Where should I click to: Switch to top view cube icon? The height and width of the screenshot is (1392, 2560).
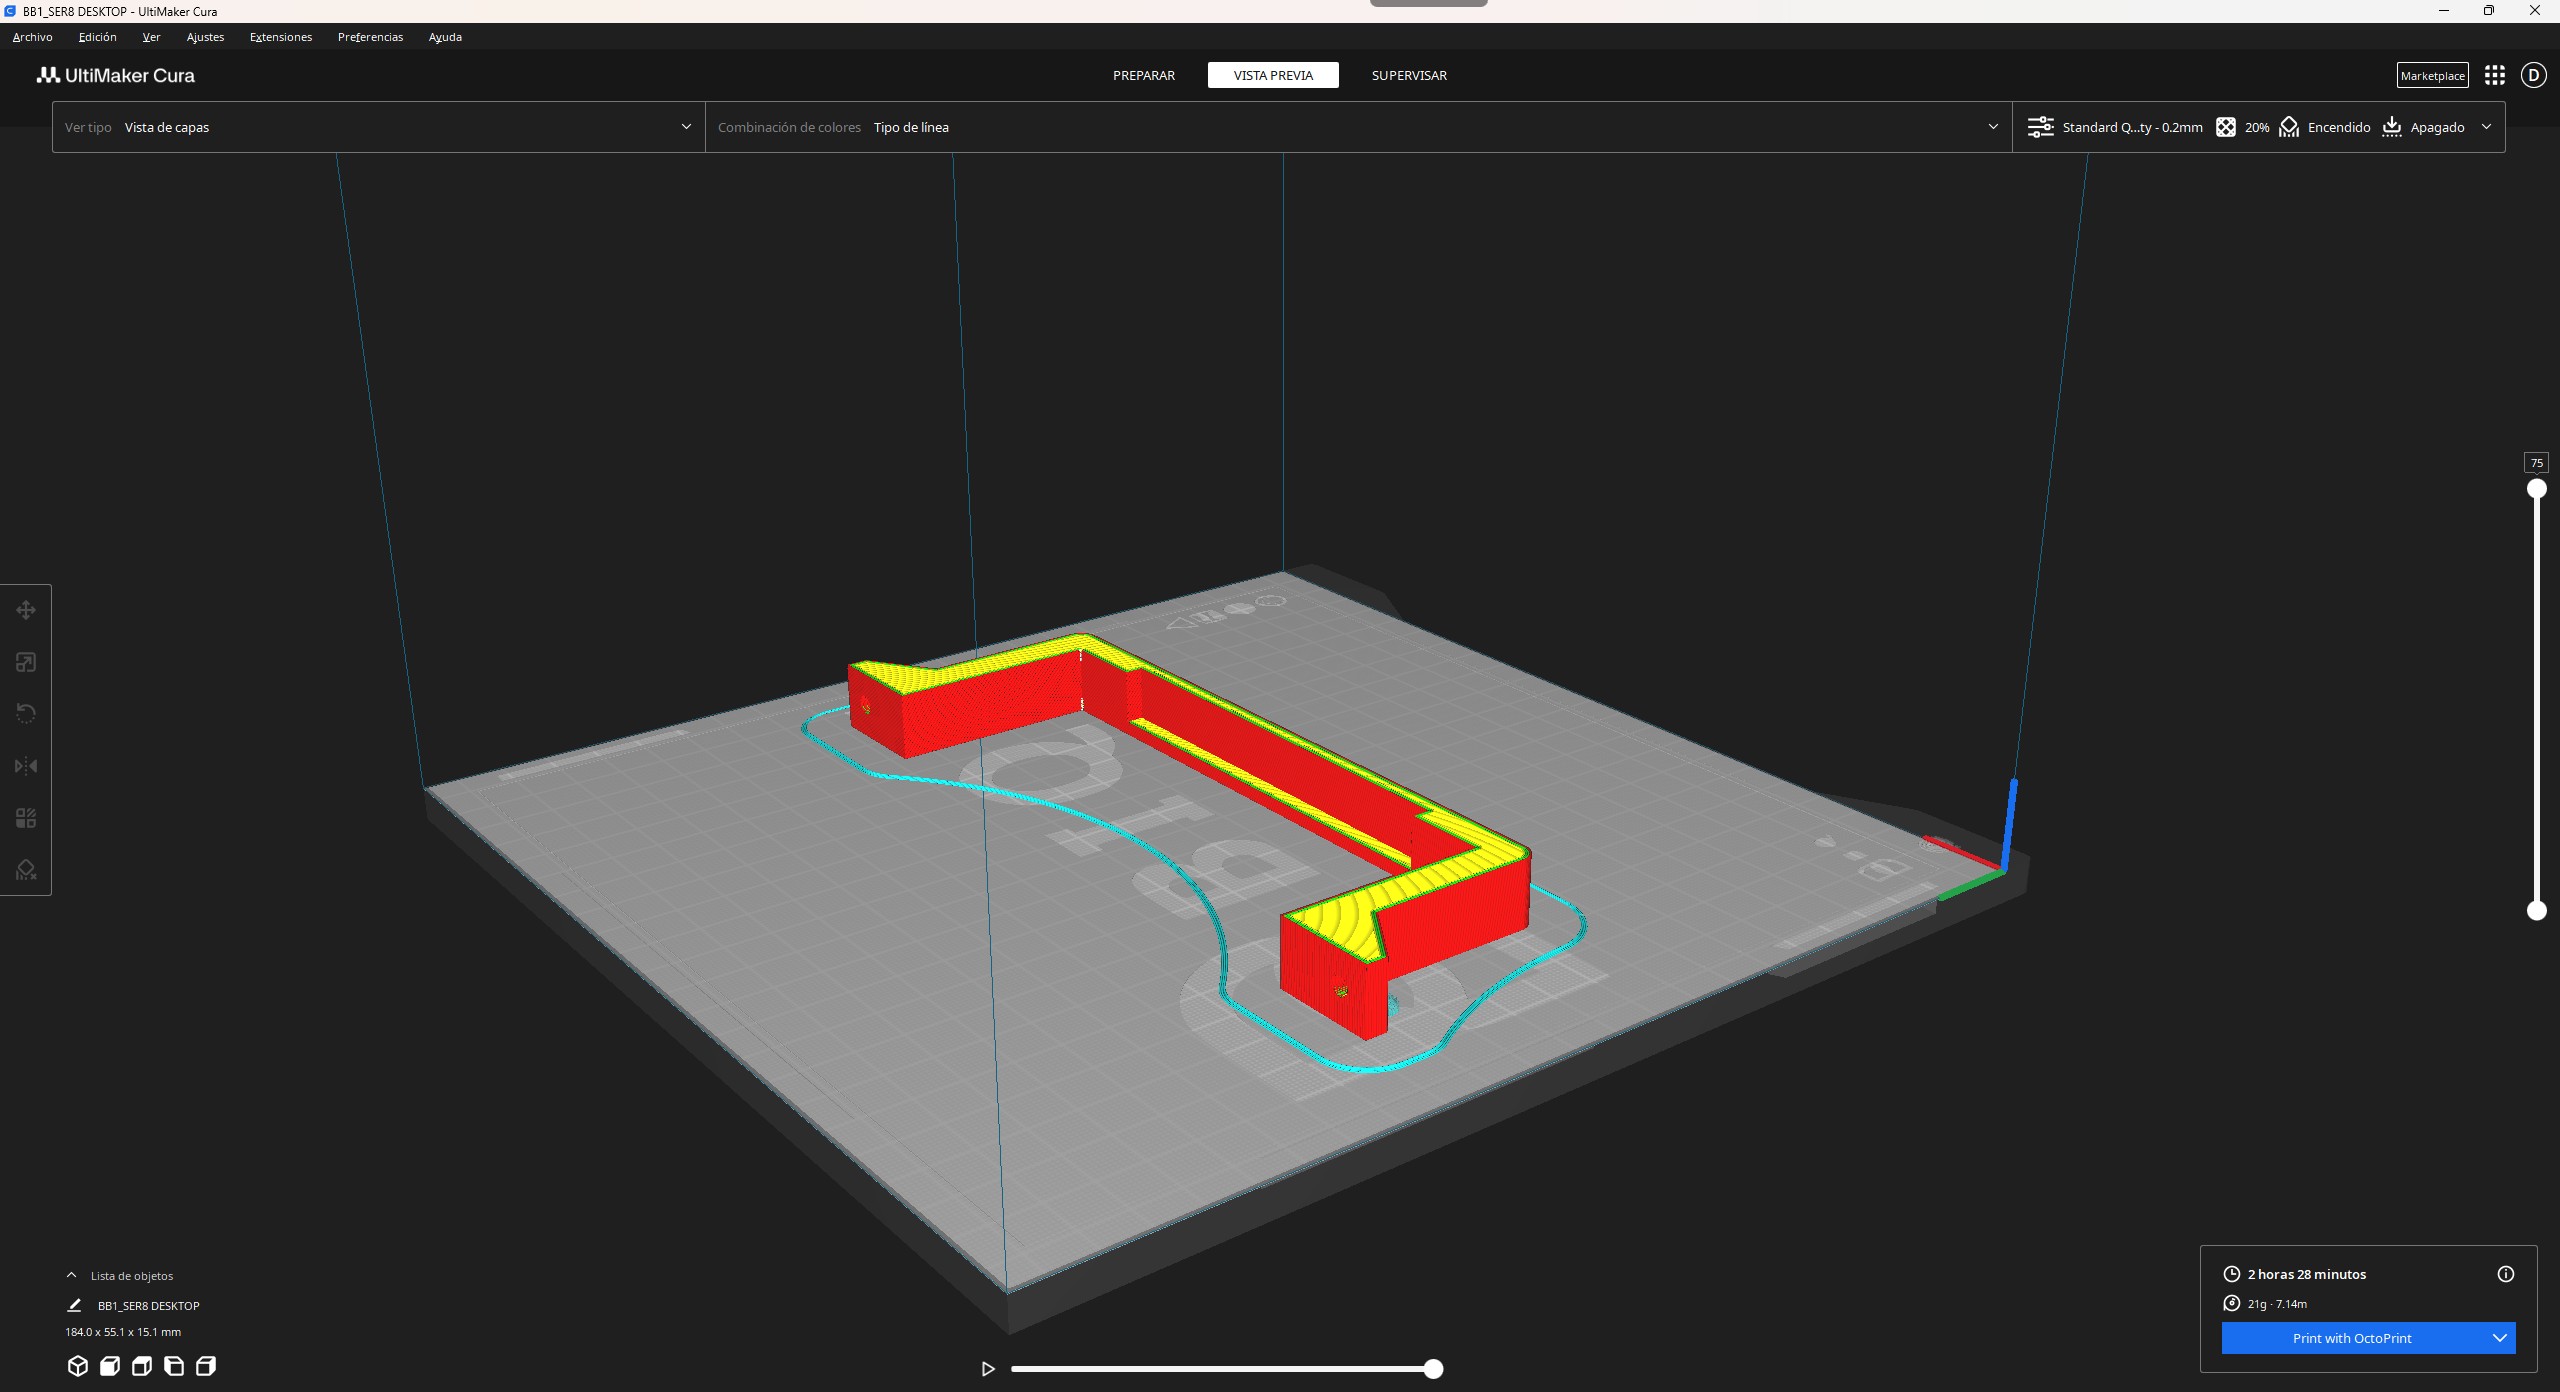click(142, 1366)
